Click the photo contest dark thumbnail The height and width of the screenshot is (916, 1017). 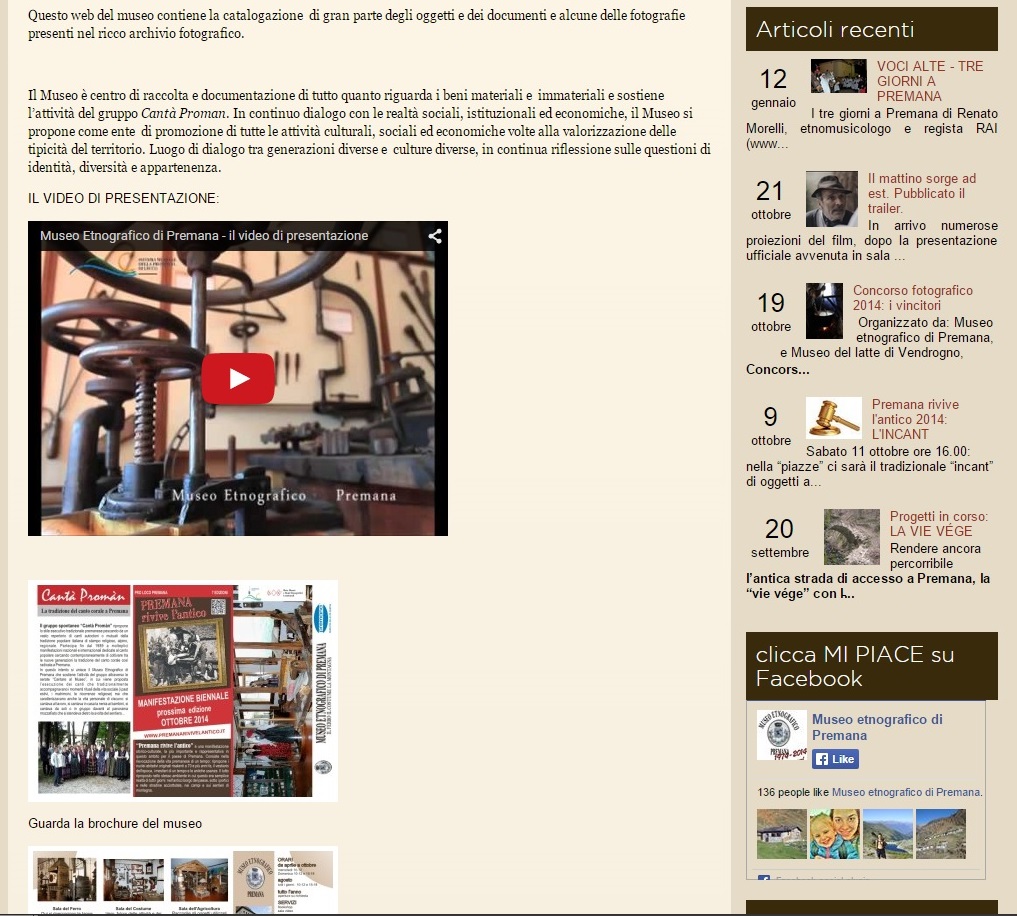[x=824, y=310]
